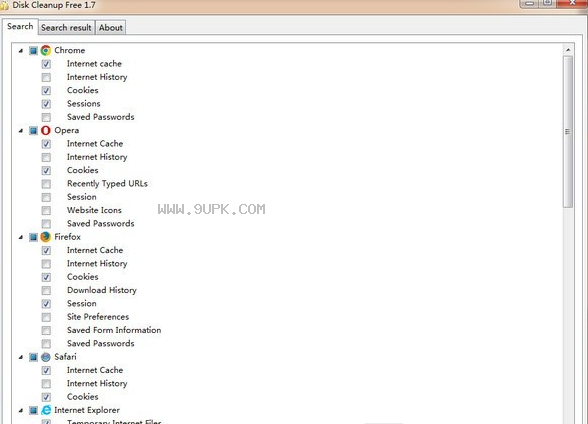Uncheck Chrome Sessions checkbox
Image resolution: width=588 pixels, height=424 pixels.
point(46,104)
